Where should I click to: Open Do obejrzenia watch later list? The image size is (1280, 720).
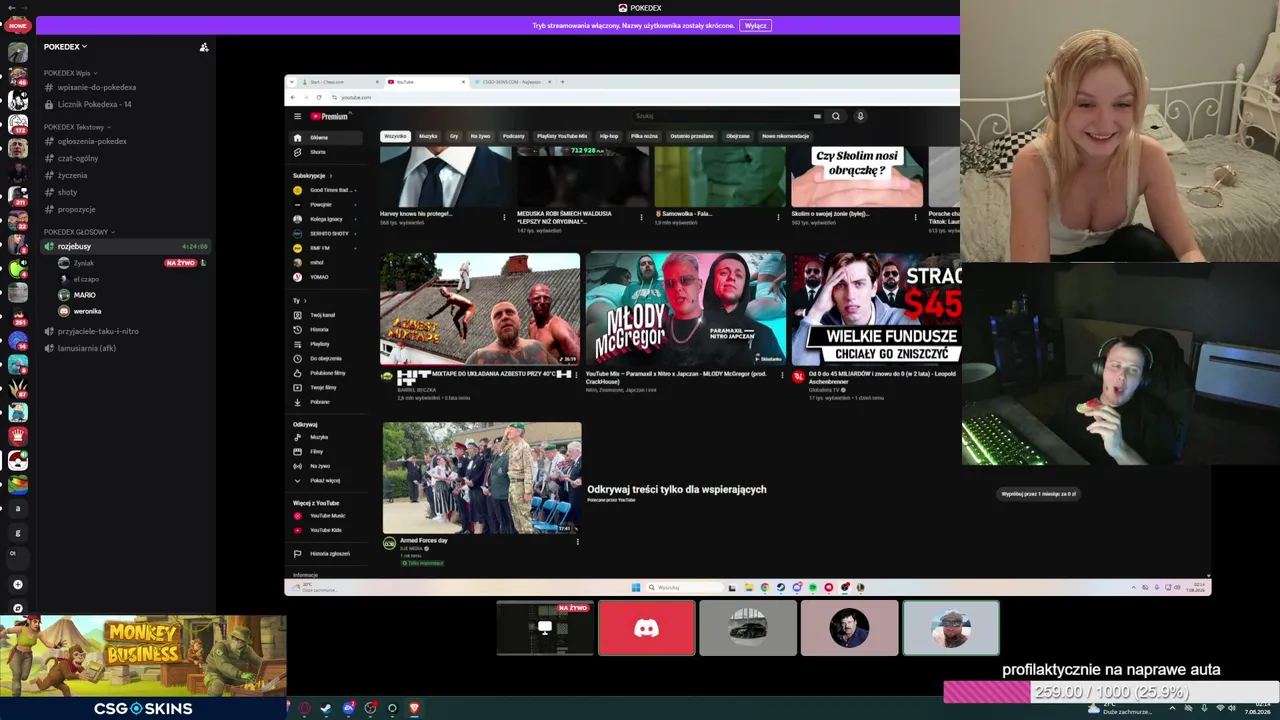click(326, 358)
